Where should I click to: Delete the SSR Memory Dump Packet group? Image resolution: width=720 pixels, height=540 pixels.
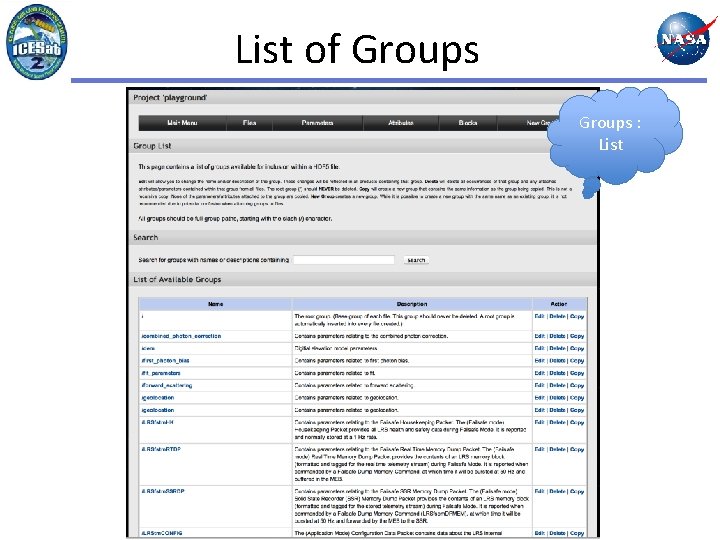[557, 491]
